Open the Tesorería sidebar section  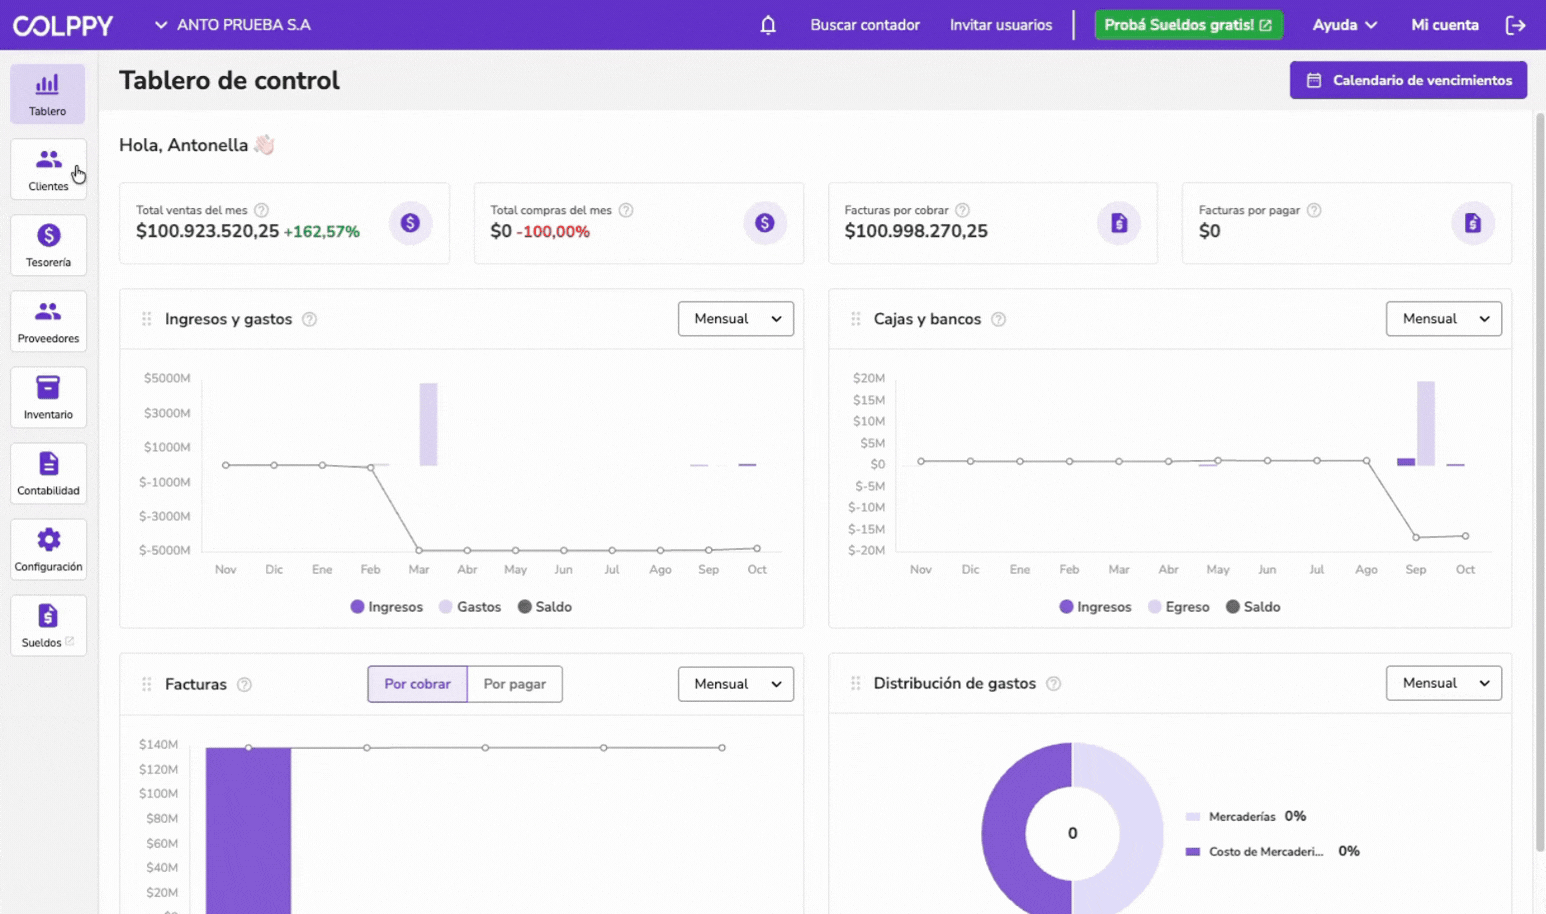(x=48, y=246)
